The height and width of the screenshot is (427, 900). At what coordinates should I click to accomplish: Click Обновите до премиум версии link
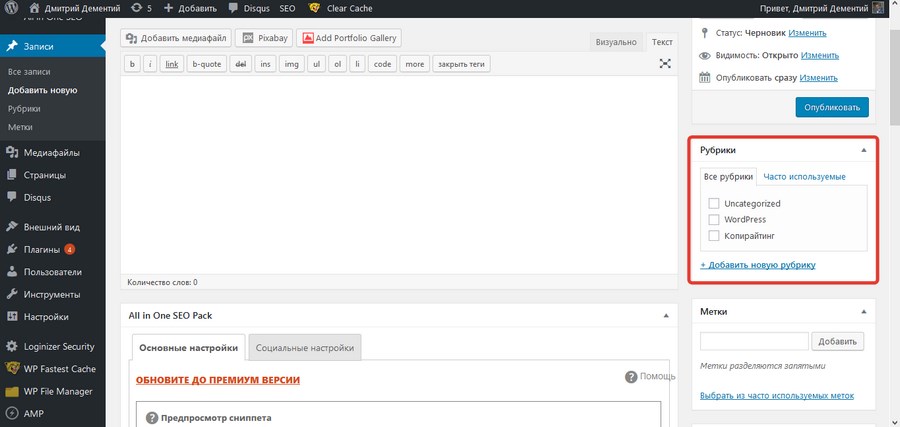pyautogui.click(x=218, y=380)
